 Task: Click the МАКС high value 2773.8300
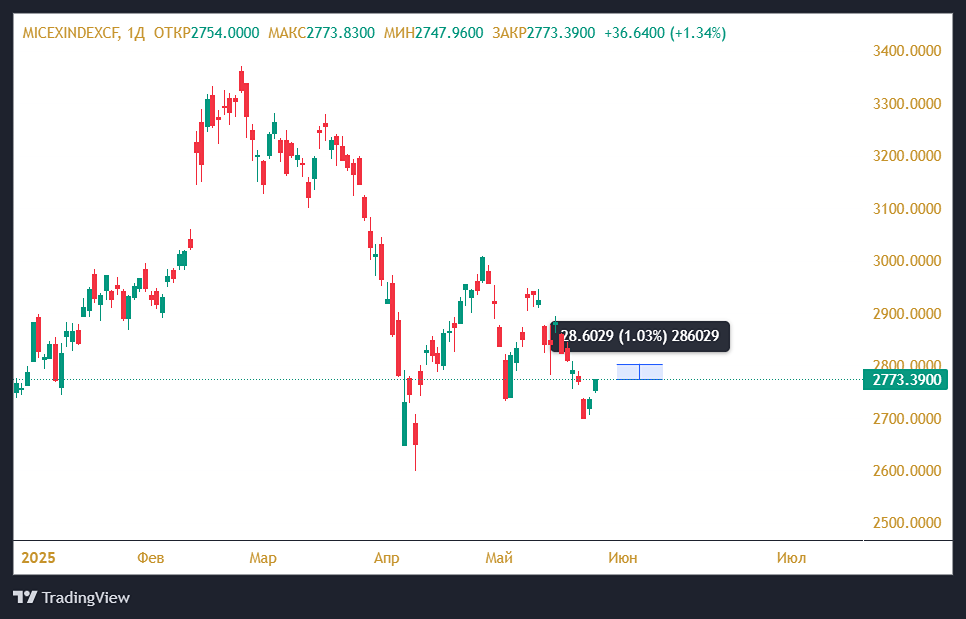tap(341, 33)
